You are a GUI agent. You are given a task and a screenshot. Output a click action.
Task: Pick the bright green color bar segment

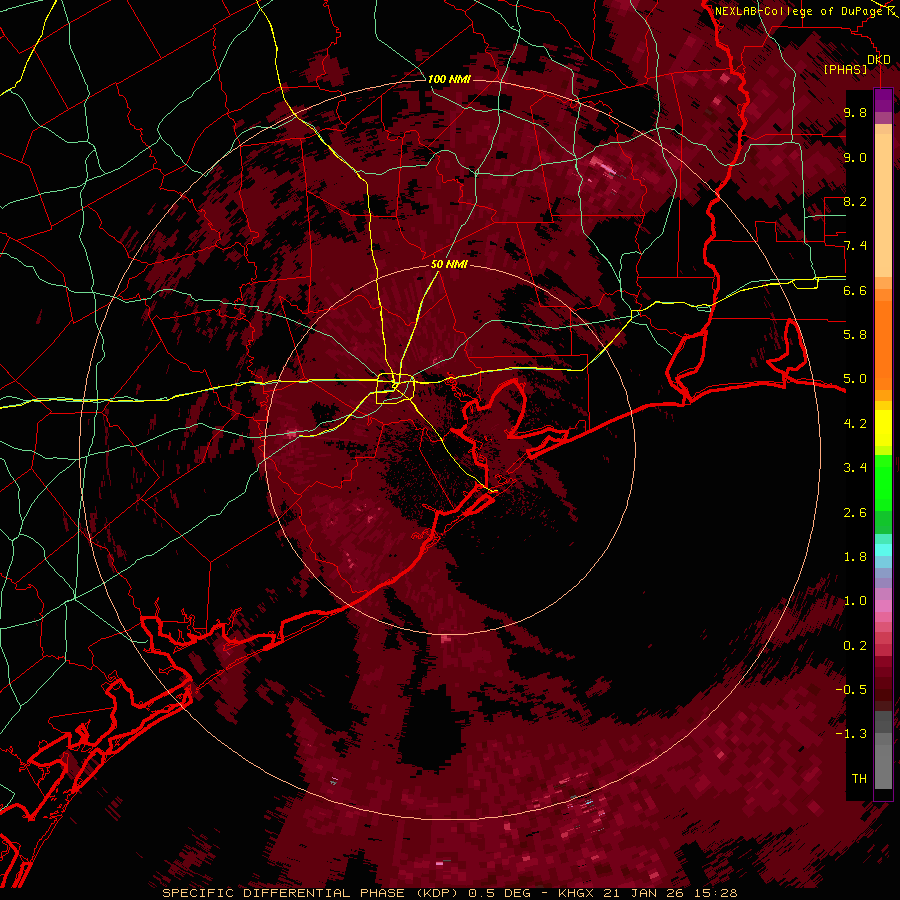coord(883,482)
